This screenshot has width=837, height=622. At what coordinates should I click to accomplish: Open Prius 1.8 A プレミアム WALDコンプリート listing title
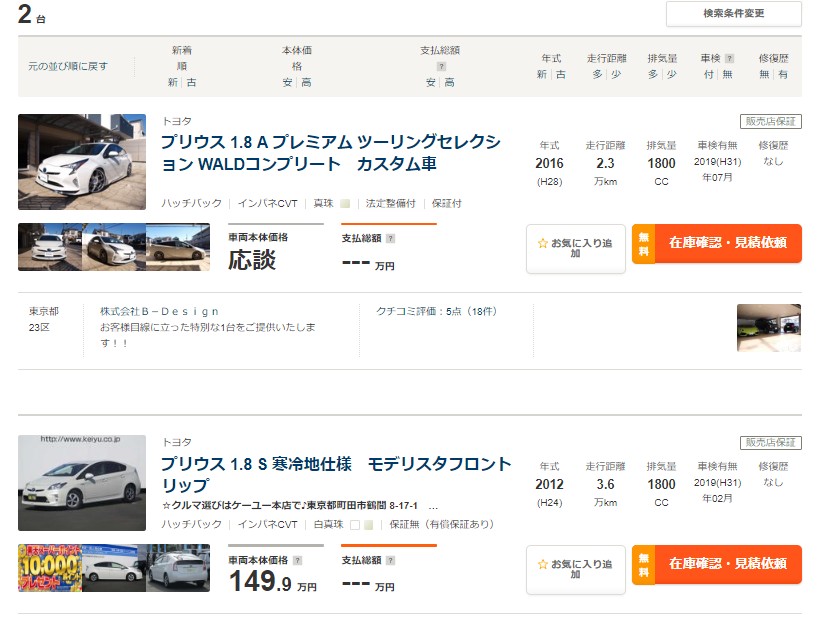tap(331, 153)
